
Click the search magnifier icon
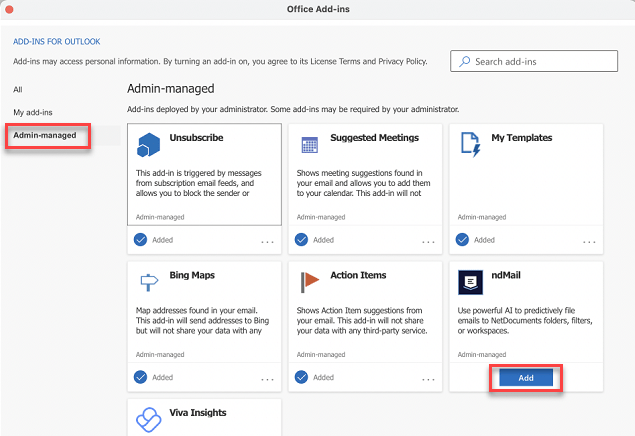click(x=465, y=61)
